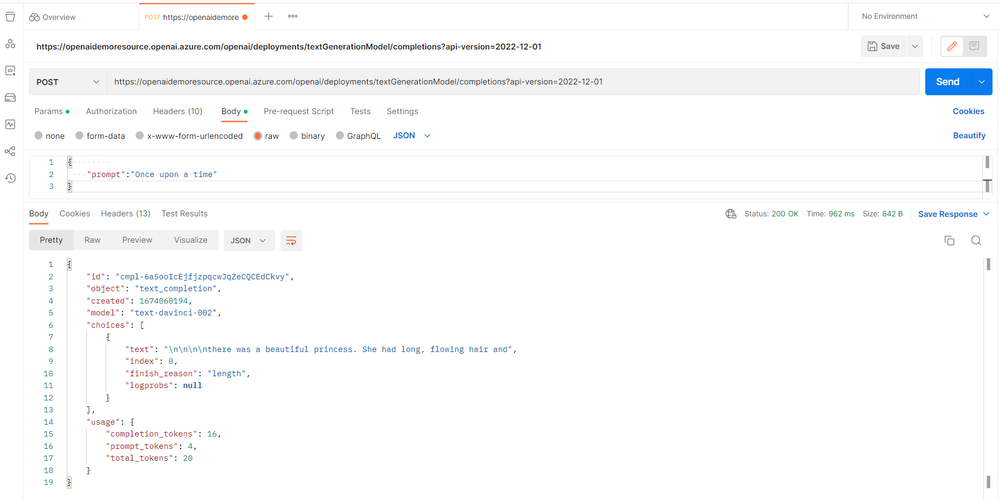Click the pencil edit icon
The width and height of the screenshot is (999, 500).
952,46
